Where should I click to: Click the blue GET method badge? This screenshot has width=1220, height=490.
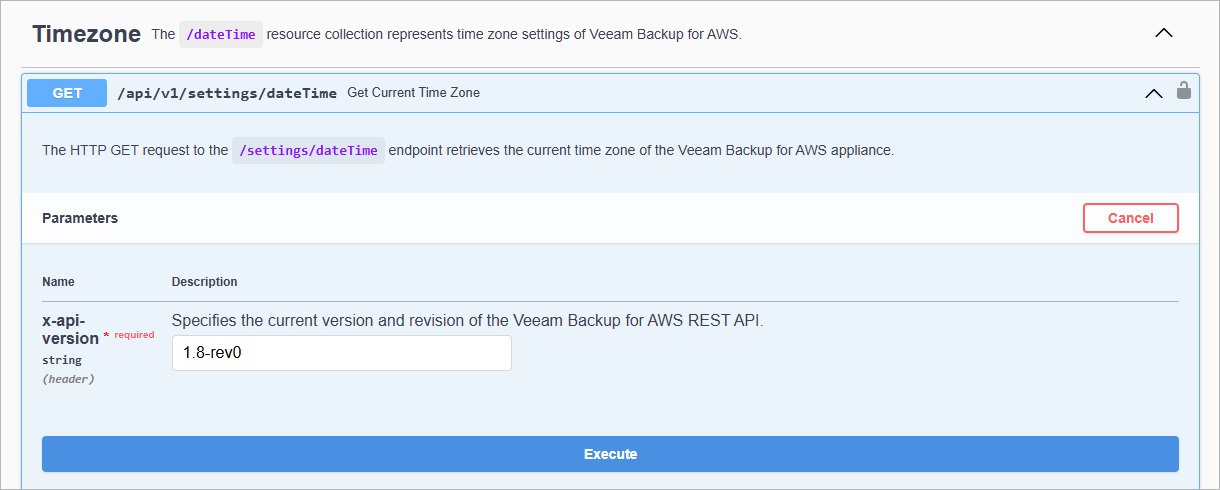(x=67, y=93)
